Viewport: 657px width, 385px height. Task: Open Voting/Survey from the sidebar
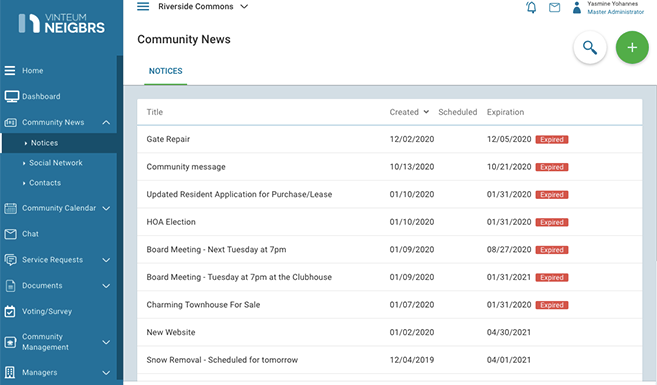(47, 311)
